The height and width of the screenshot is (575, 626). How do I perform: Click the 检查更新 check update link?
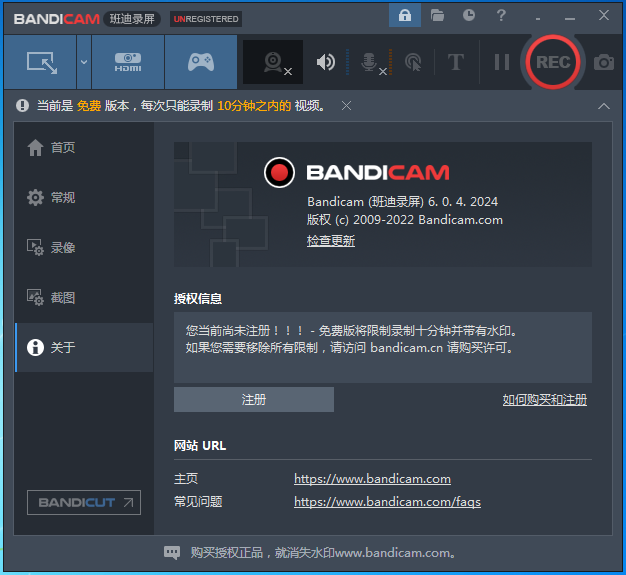(331, 241)
